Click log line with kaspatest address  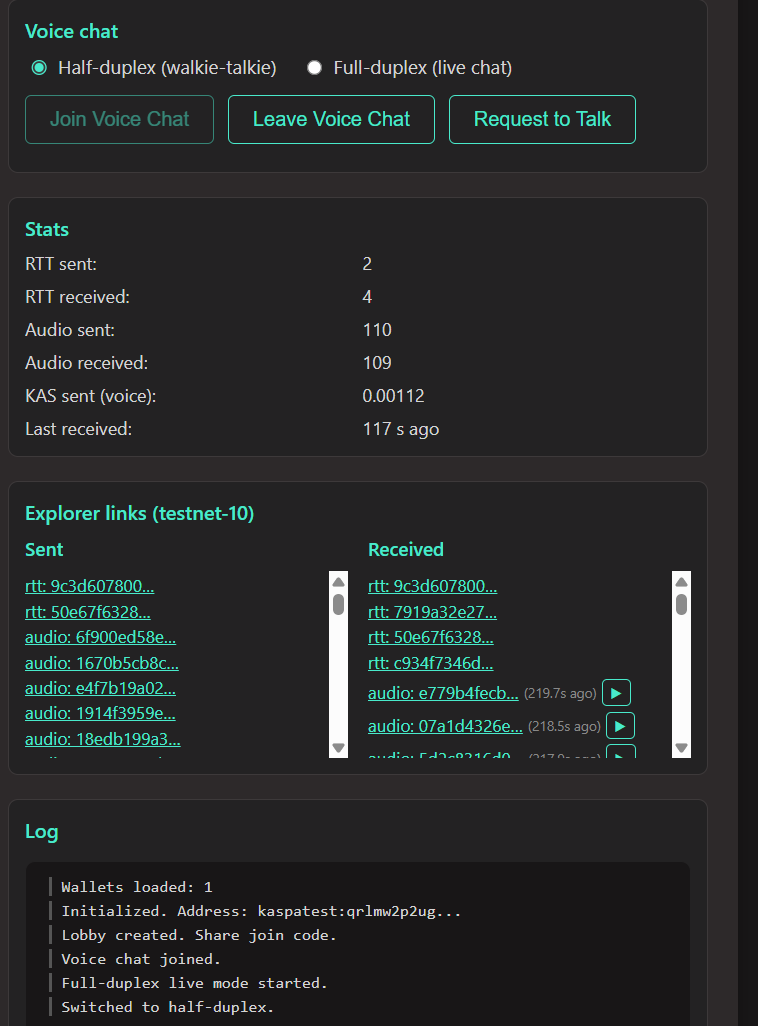(x=261, y=911)
